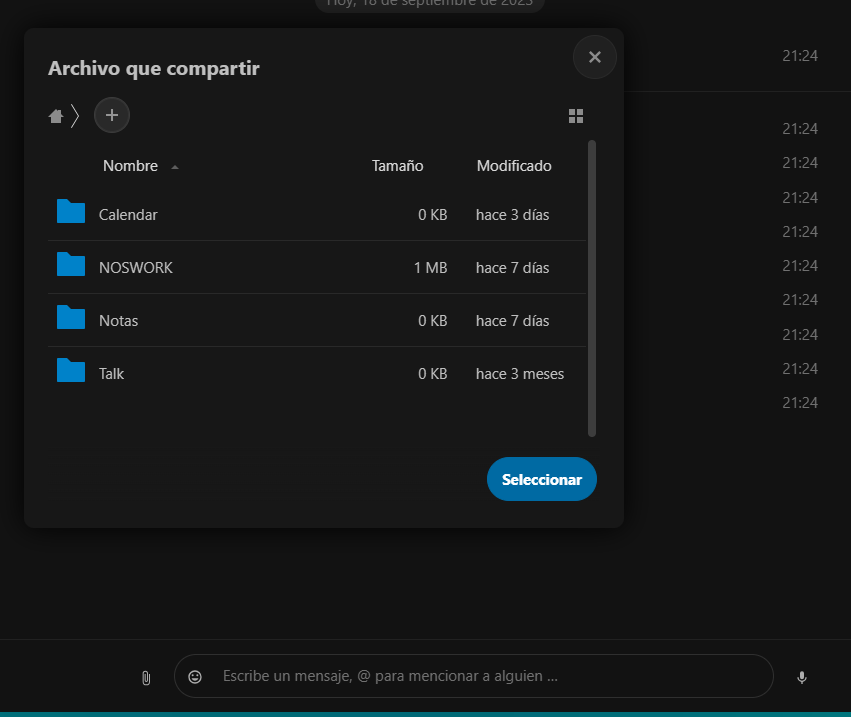Click the Nombre sort arrow indicator
The image size is (851, 717).
point(175,167)
